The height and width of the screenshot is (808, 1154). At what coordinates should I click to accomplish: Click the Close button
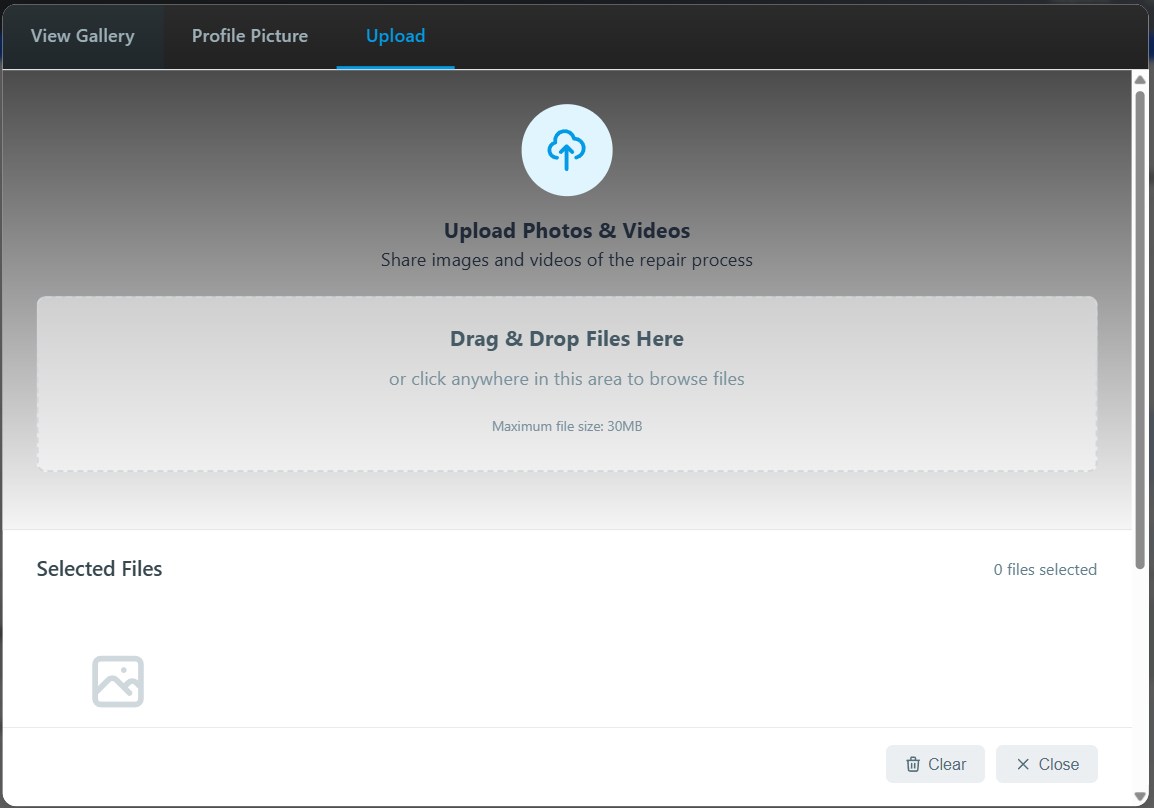tap(1046, 763)
